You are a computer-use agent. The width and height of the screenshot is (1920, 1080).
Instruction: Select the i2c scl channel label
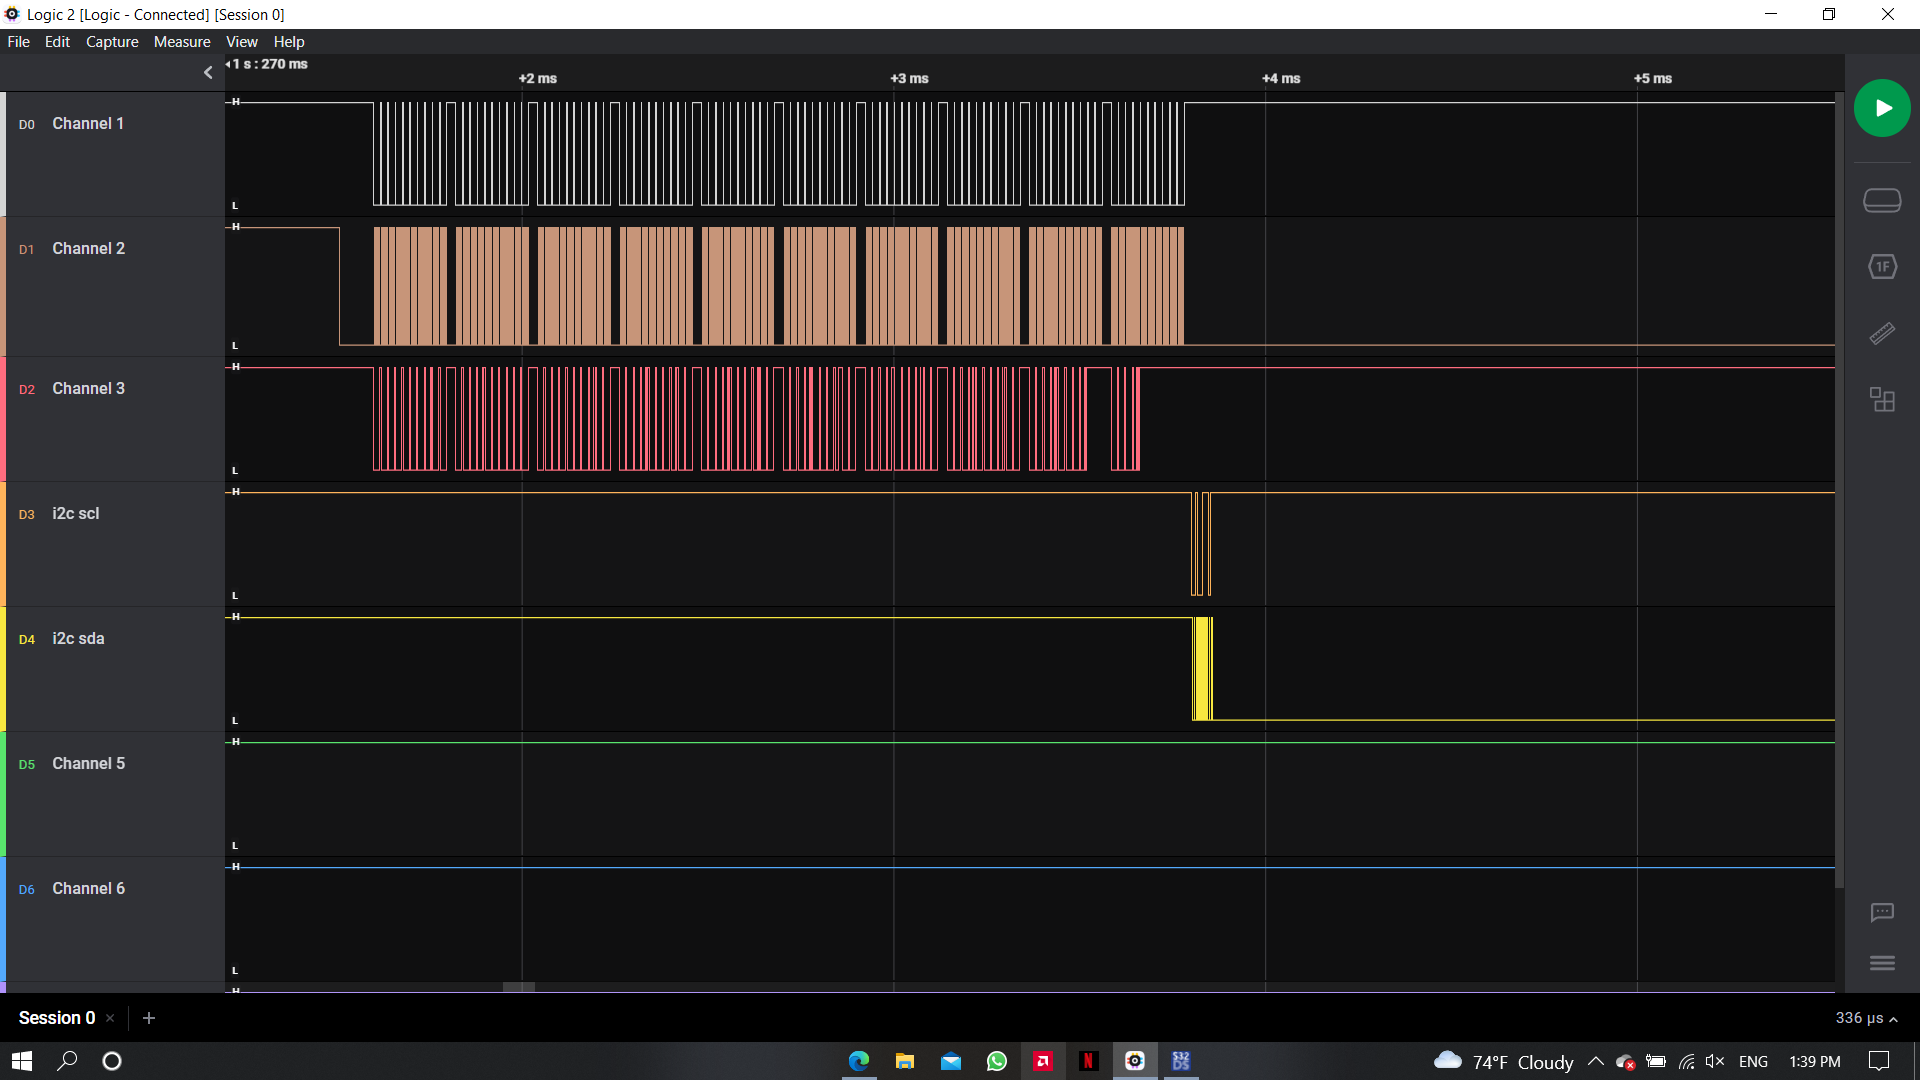click(76, 514)
